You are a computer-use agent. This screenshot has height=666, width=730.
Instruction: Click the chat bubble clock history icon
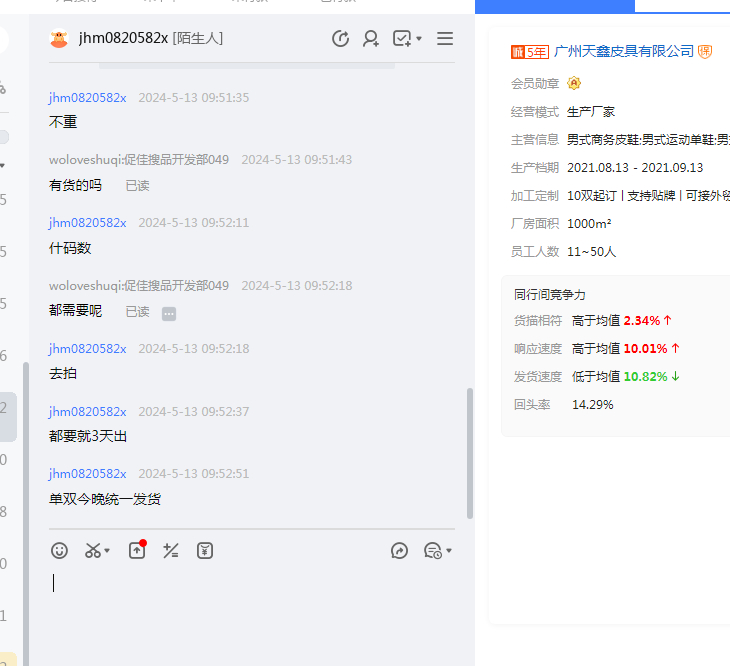coord(432,550)
